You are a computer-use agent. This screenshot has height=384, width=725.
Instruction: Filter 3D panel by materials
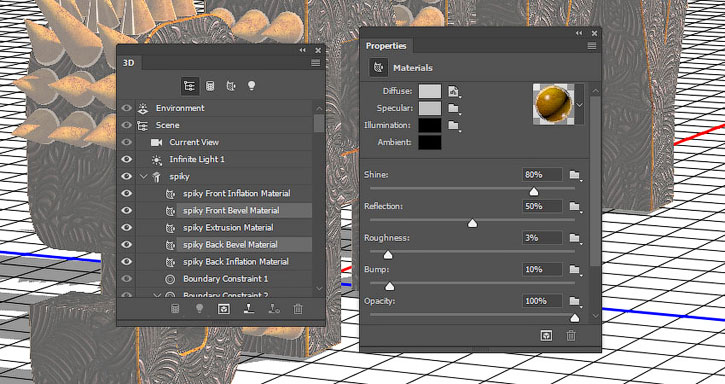click(x=231, y=86)
